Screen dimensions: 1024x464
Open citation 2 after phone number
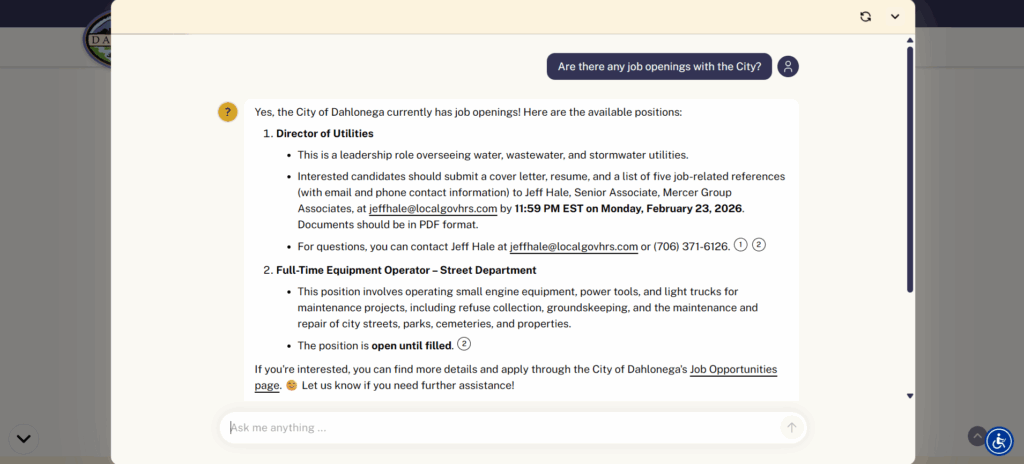758,245
